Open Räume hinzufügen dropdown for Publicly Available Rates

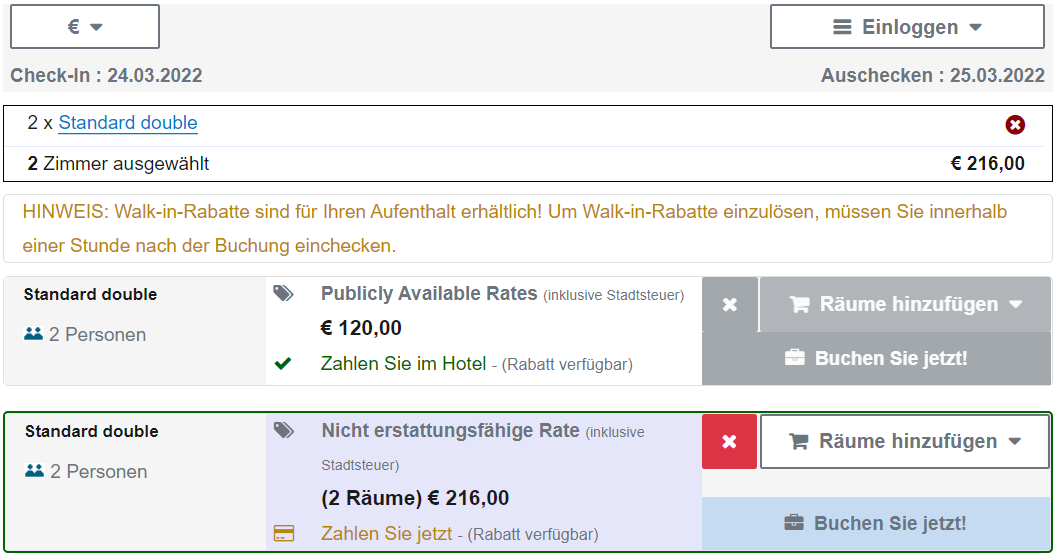pyautogui.click(x=905, y=304)
